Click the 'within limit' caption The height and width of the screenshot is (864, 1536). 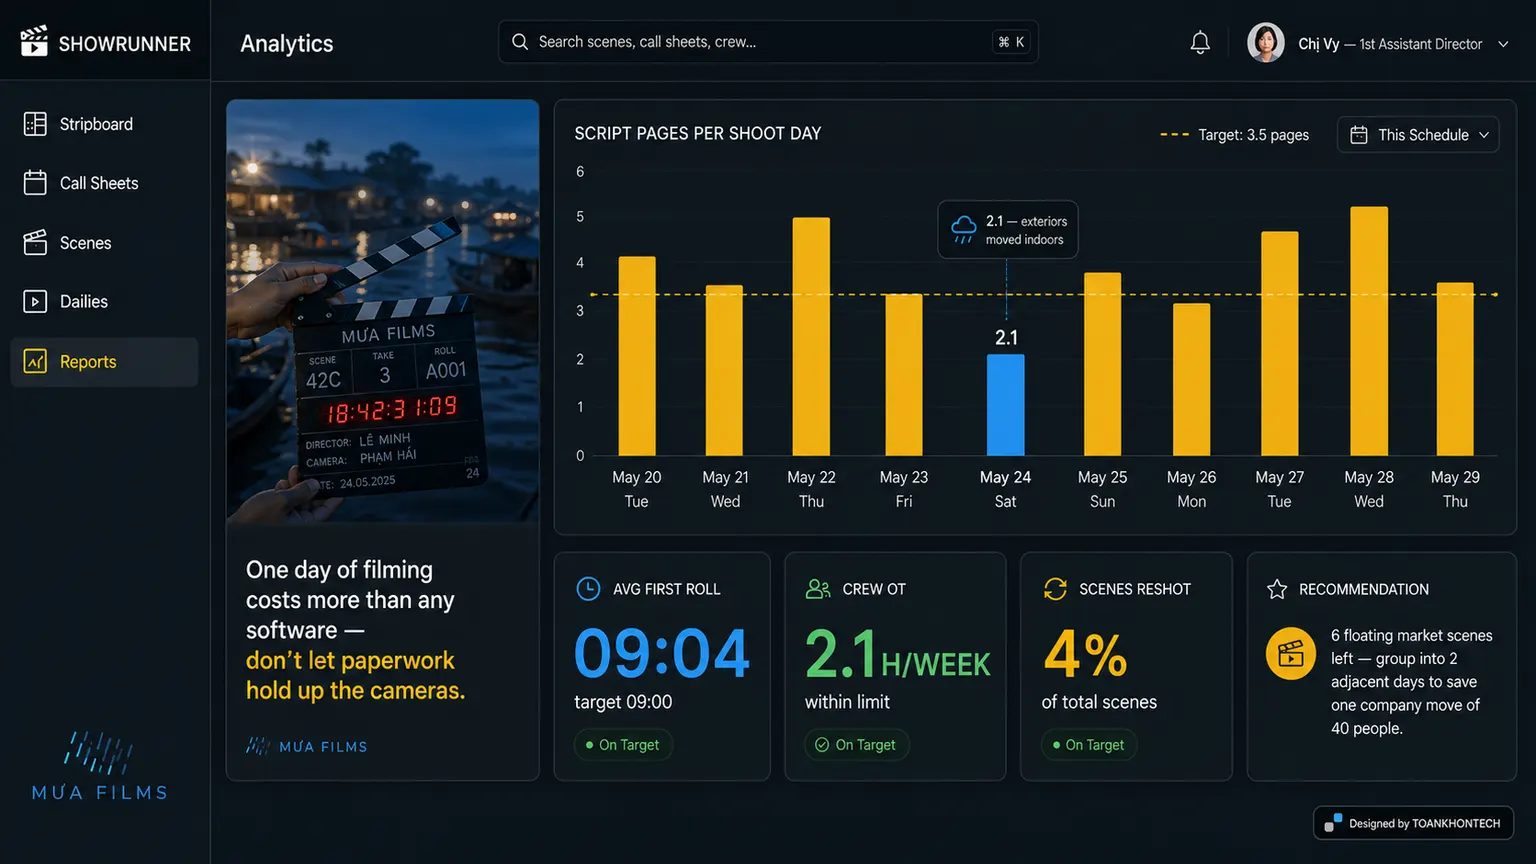[847, 702]
